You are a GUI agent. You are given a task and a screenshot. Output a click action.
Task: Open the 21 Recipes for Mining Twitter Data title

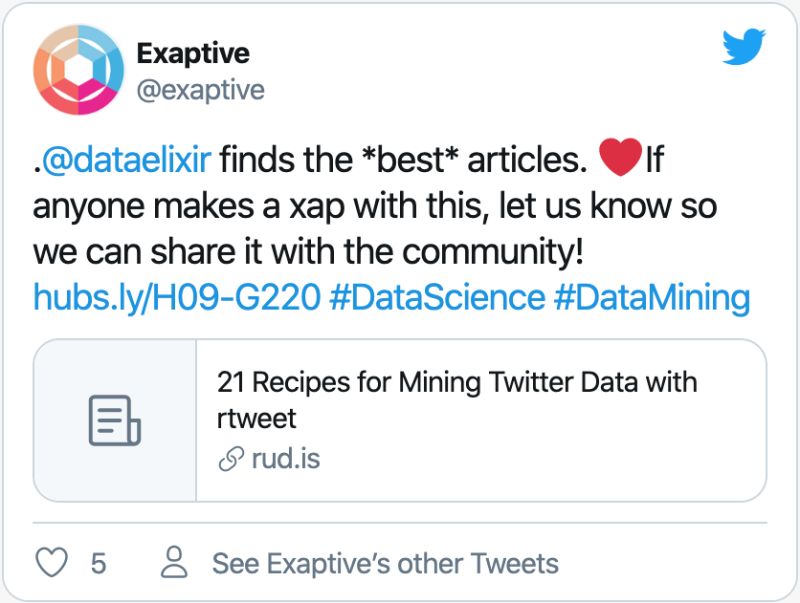(x=457, y=382)
